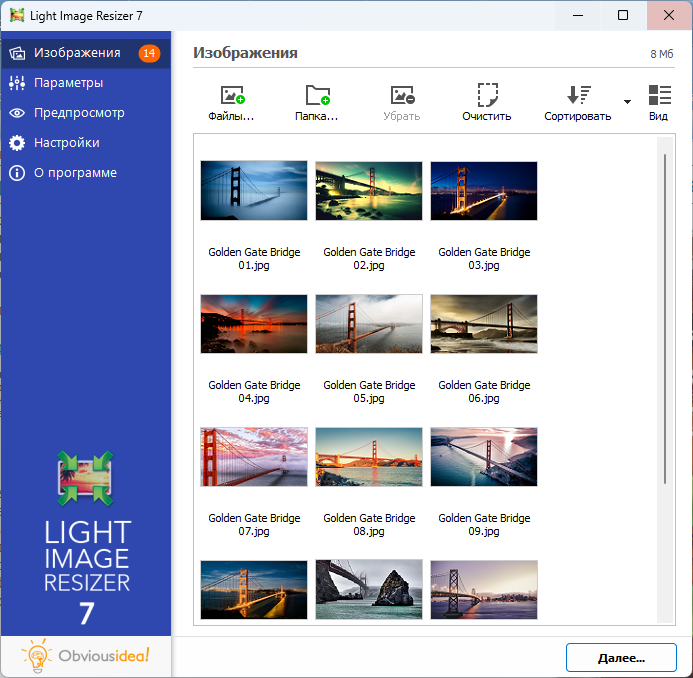Viewport: 693px width, 678px height.
Task: Click the Light Image Resizer 7 logo
Action: tap(86, 539)
